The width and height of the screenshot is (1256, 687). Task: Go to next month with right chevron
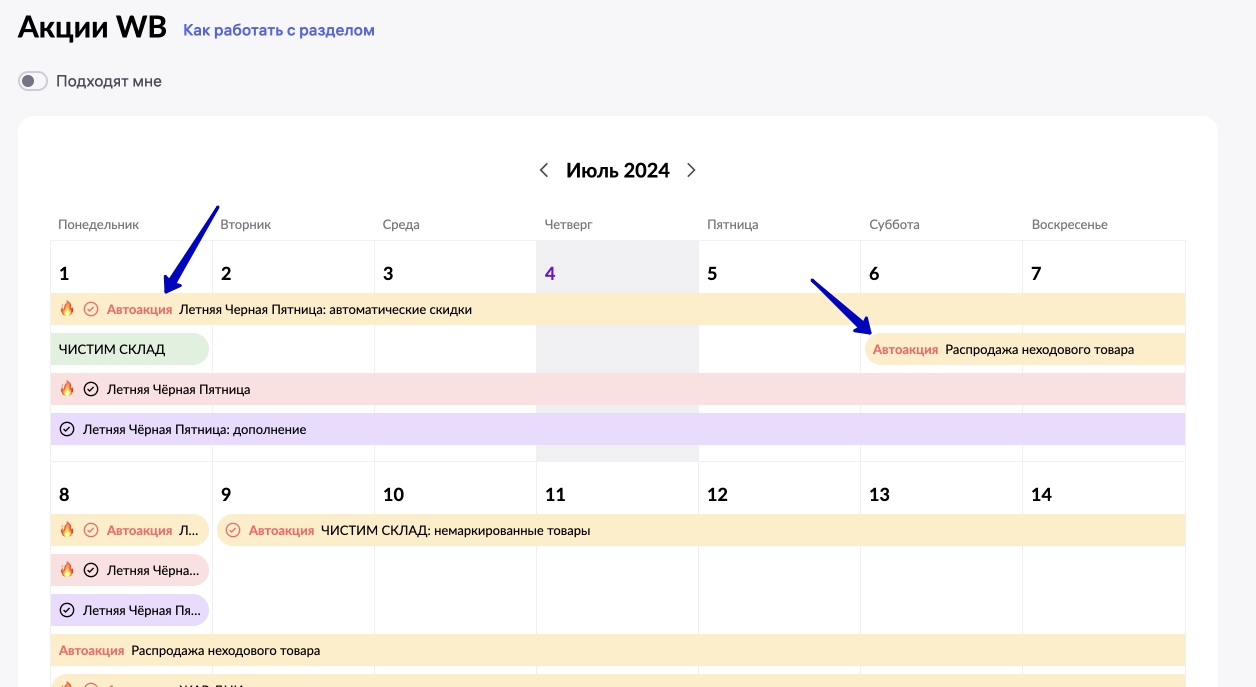pyautogui.click(x=691, y=170)
